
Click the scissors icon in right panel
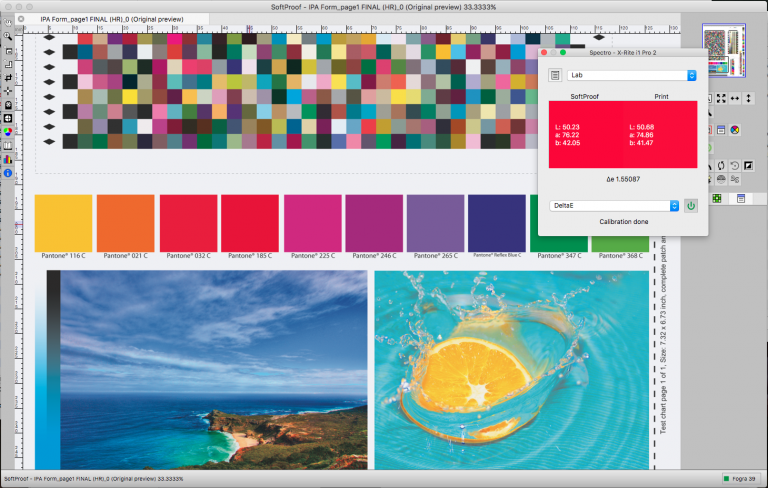(735, 179)
